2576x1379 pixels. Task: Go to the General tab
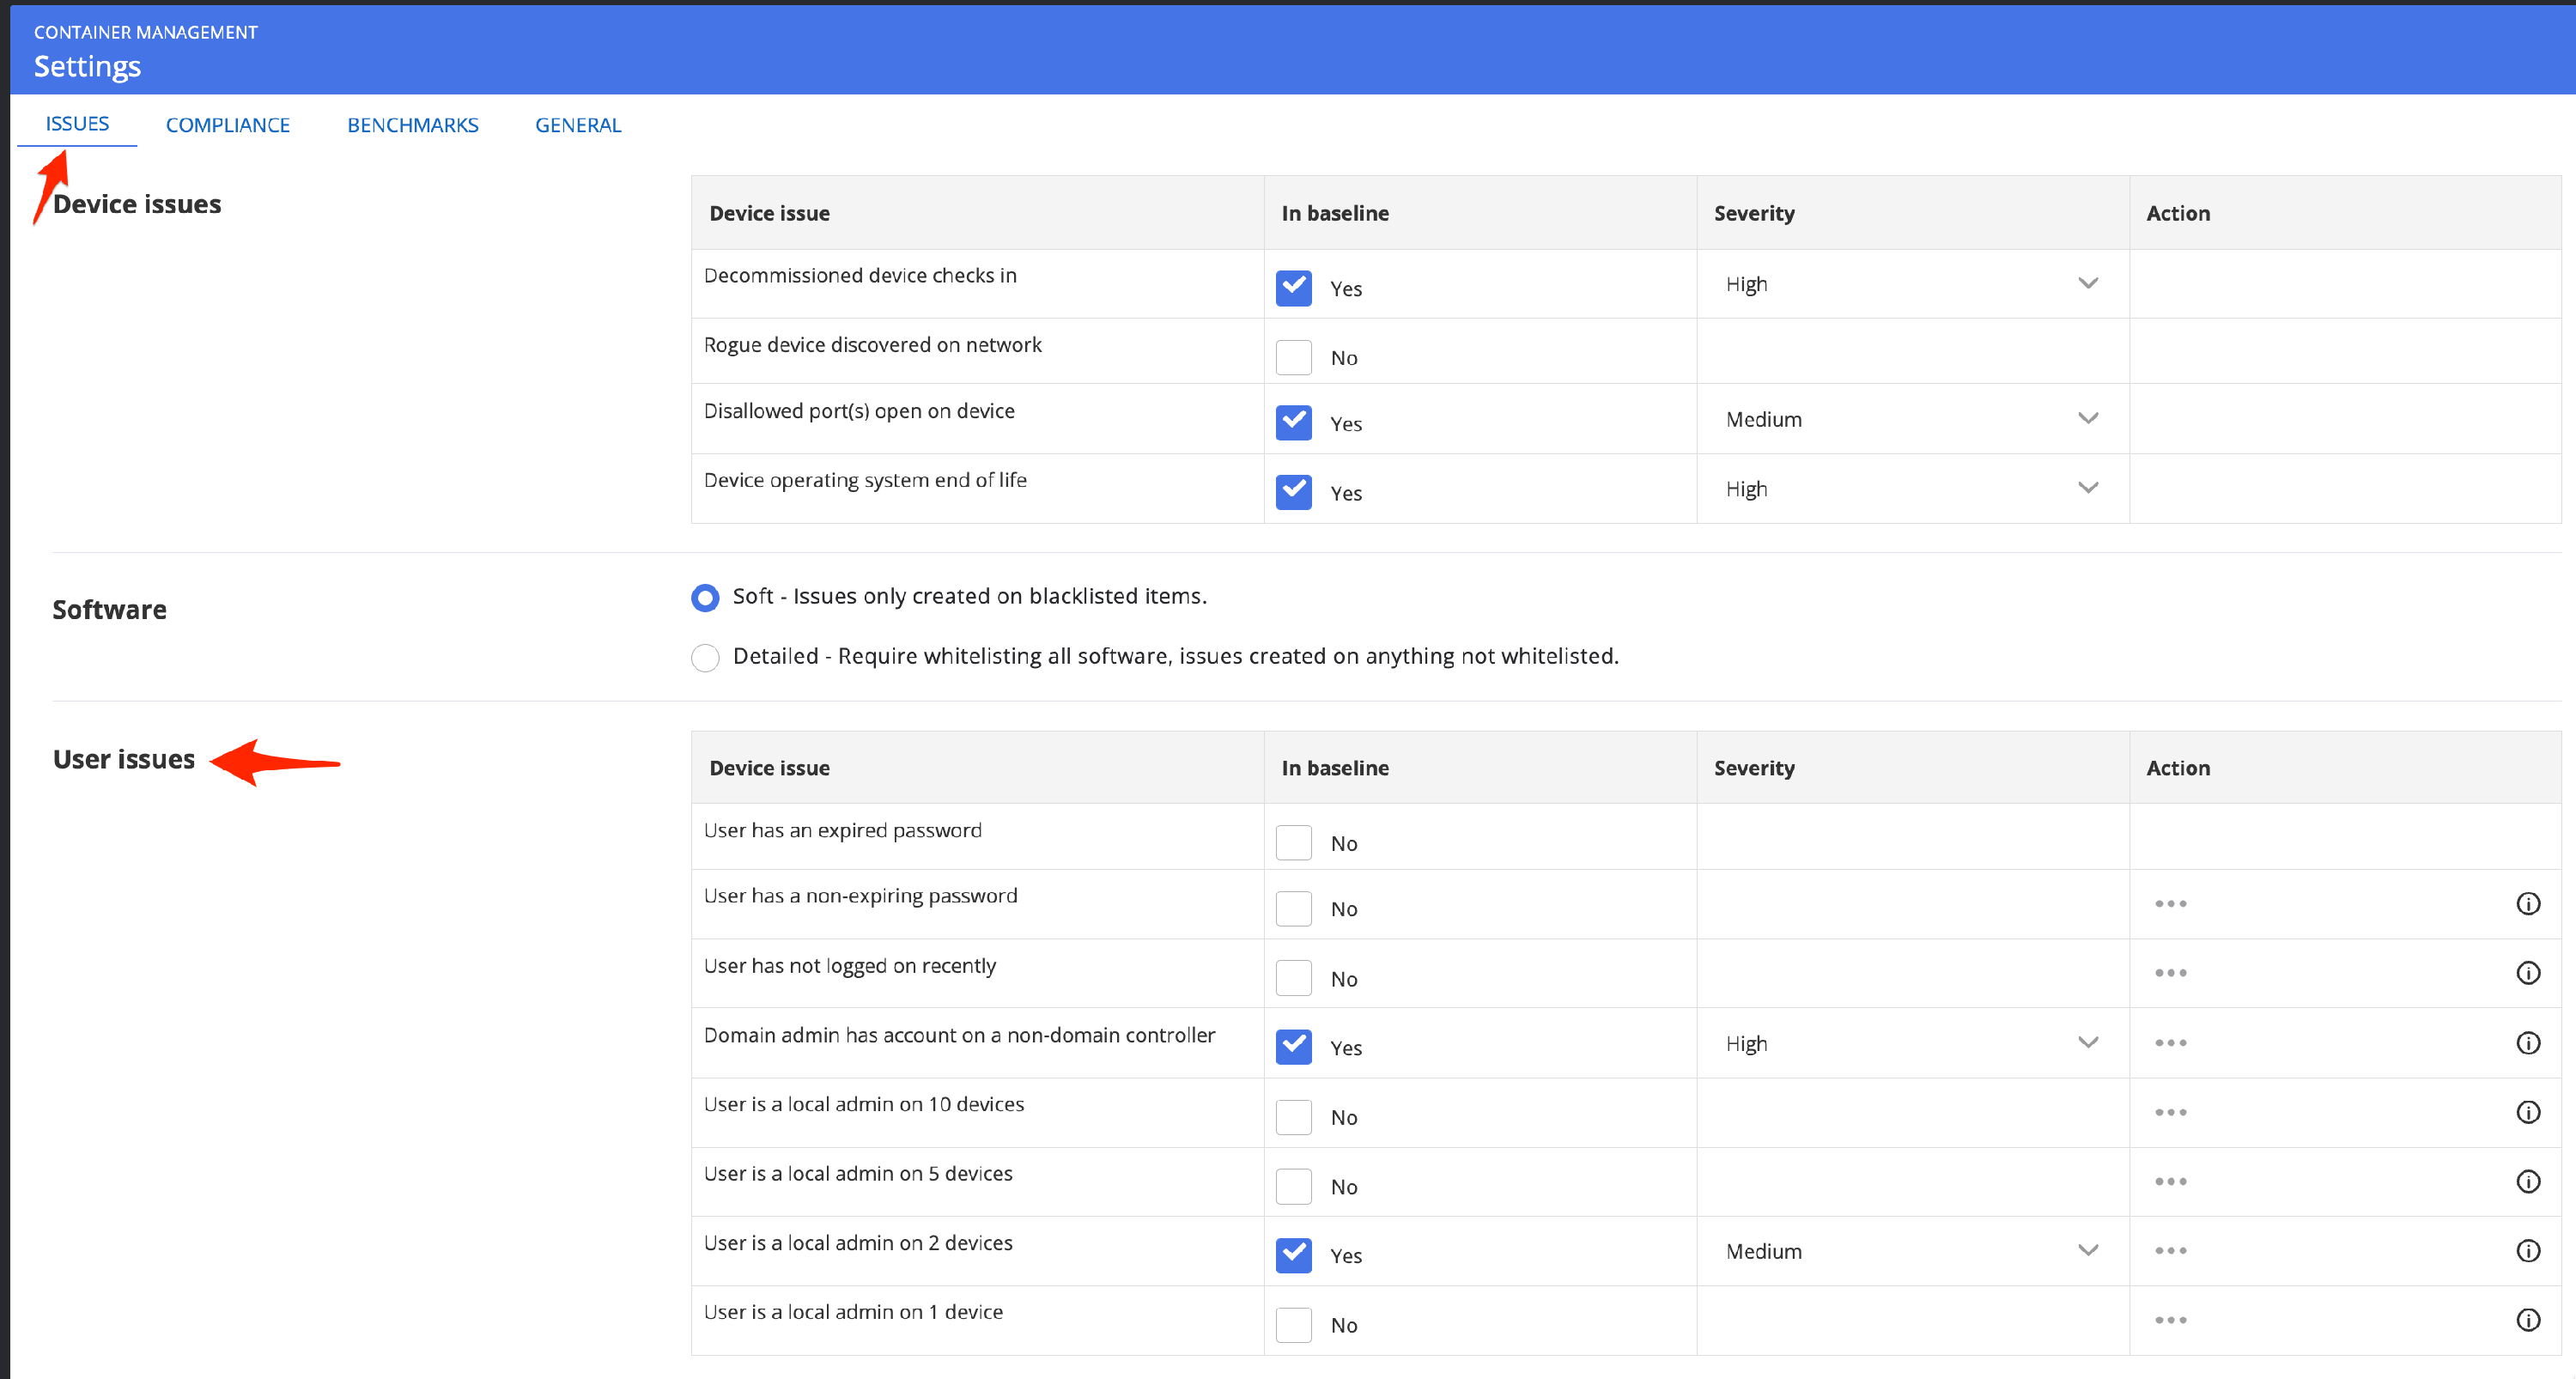coord(578,125)
